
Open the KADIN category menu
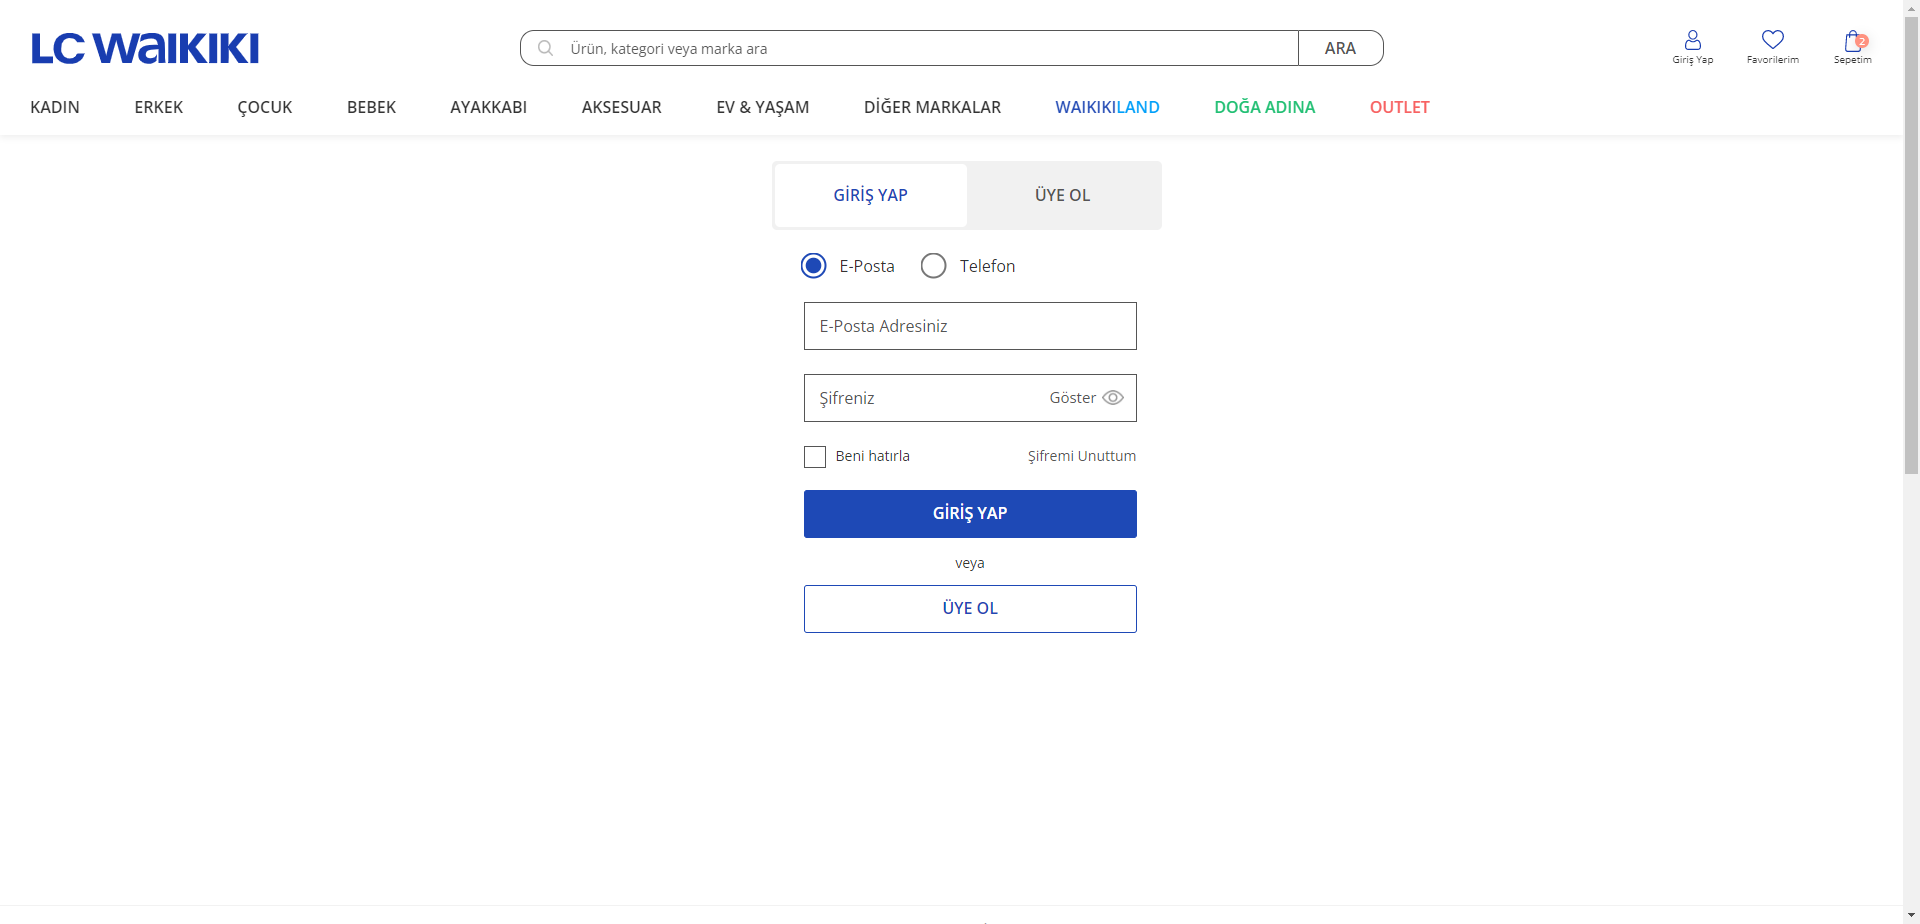click(x=55, y=107)
